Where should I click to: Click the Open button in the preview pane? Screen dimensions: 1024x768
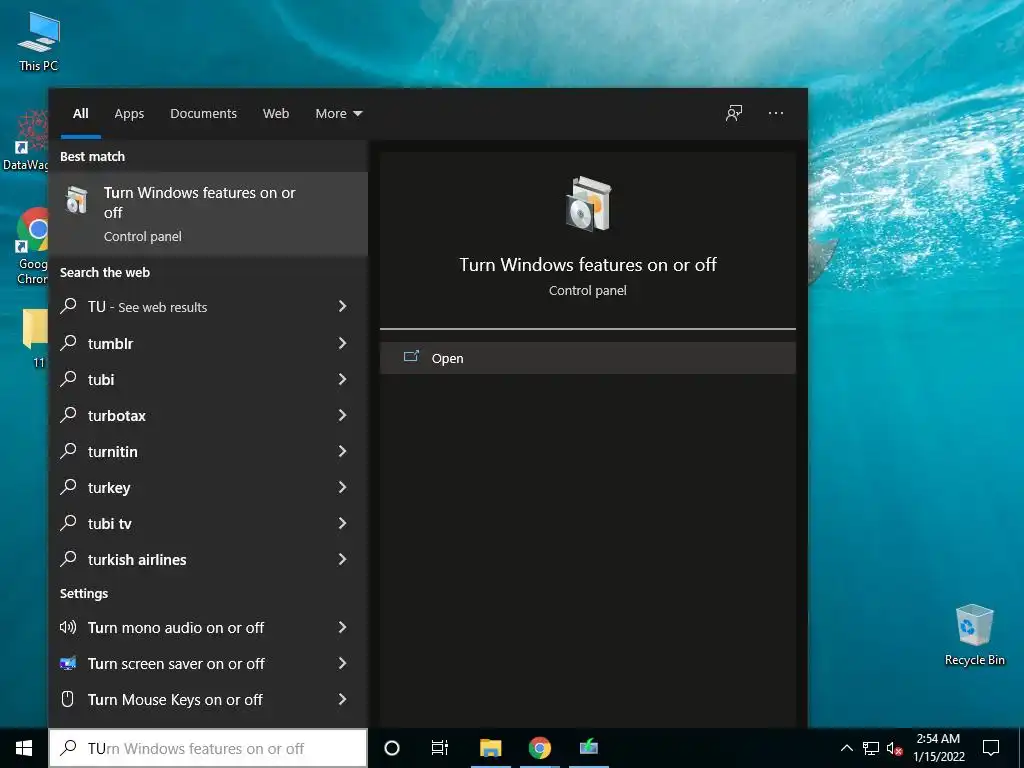(x=588, y=358)
